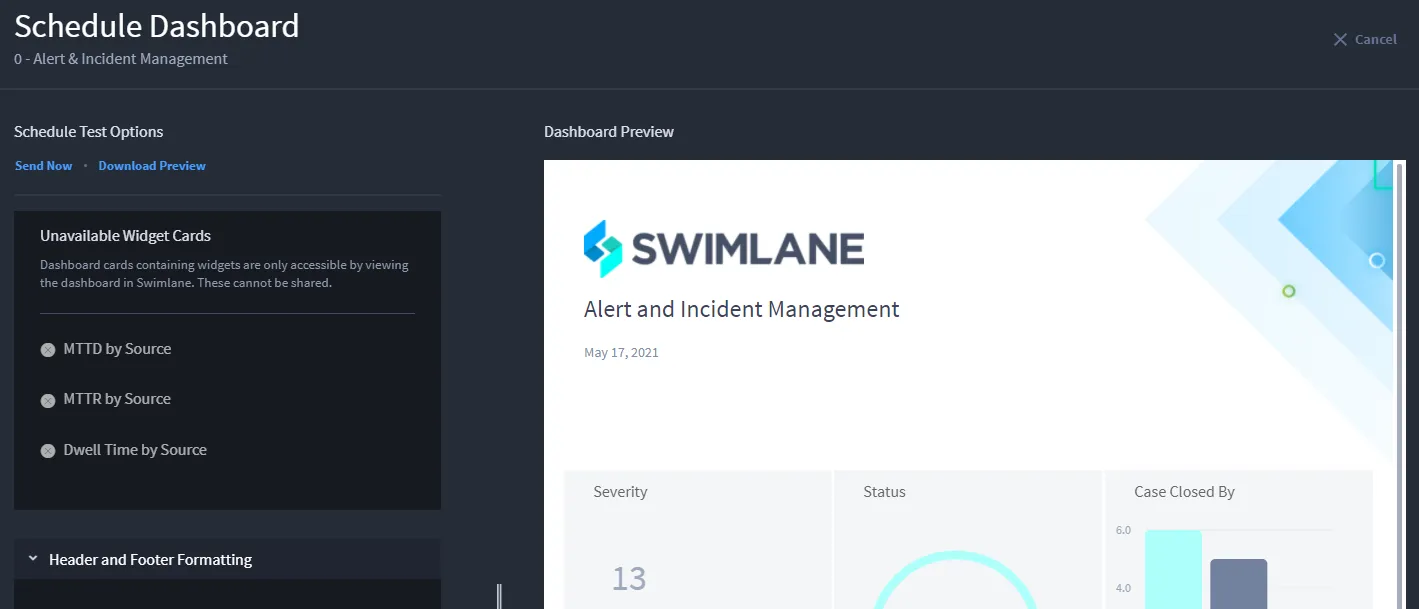The height and width of the screenshot is (609, 1419).
Task: Click the tallest cyan bar in Case Closed By
Action: pos(1173,569)
